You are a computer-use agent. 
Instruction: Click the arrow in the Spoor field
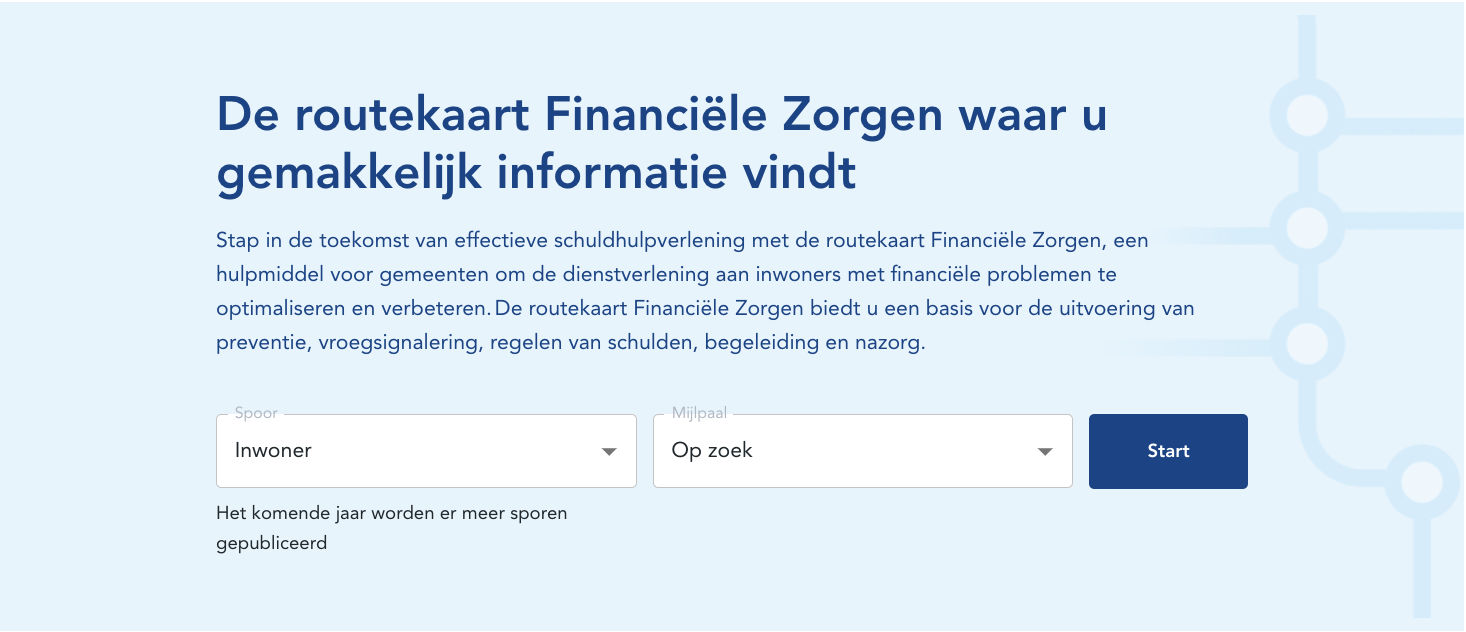[x=608, y=452]
